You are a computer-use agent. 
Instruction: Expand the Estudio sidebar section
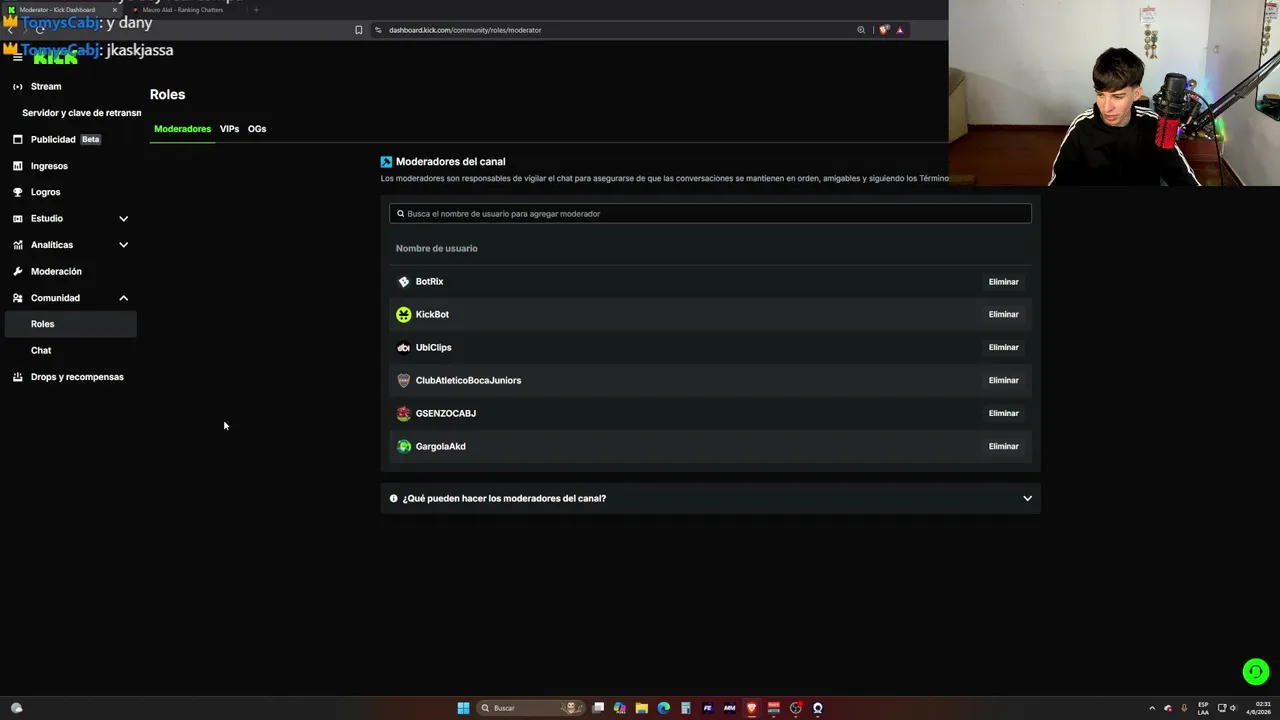[124, 219]
